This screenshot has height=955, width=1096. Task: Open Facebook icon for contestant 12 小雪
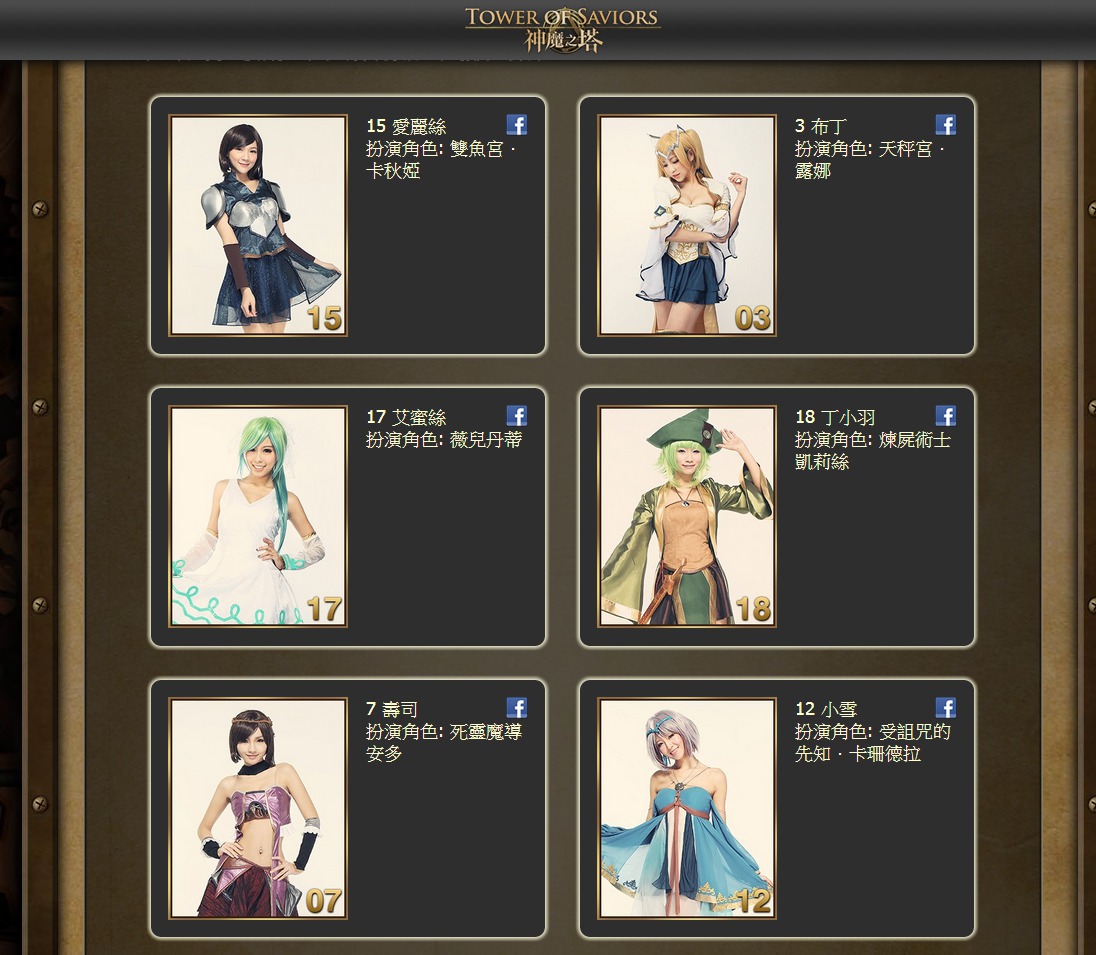[x=946, y=708]
